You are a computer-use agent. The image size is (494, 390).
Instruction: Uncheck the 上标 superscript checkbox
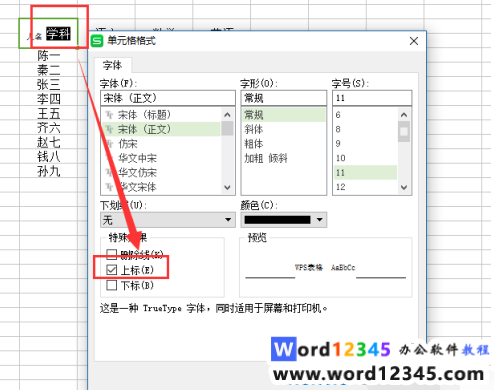(111, 270)
